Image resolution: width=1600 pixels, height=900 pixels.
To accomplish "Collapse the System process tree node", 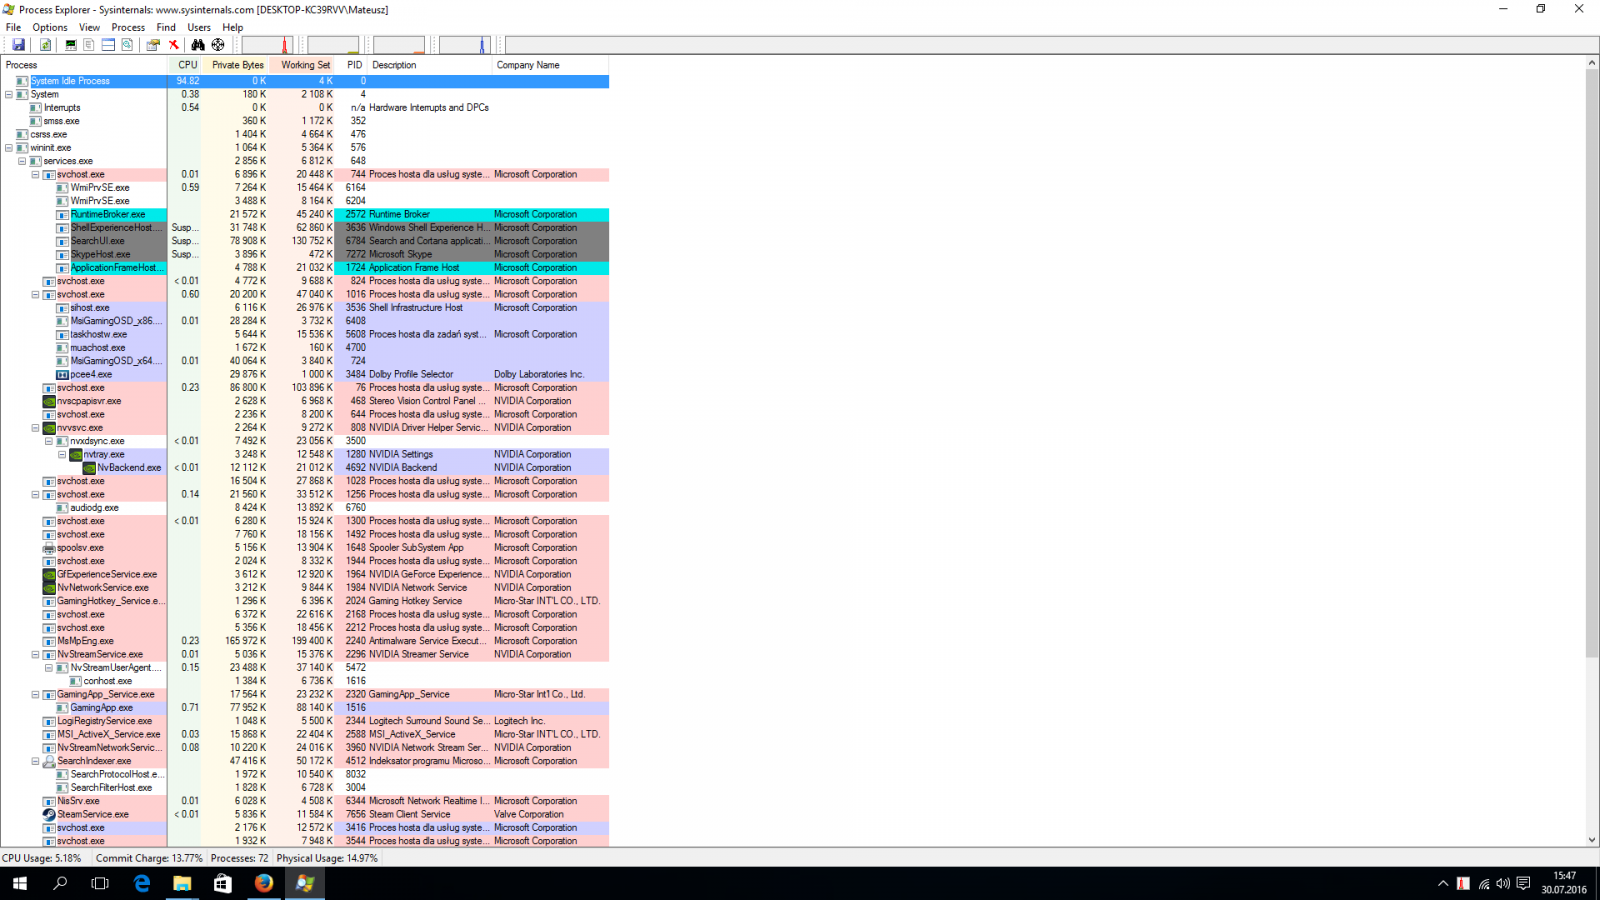I will click(x=9, y=94).
